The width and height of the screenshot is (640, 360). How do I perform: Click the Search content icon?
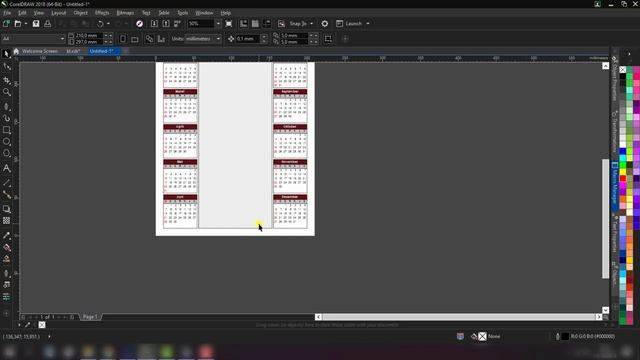tap(140, 24)
